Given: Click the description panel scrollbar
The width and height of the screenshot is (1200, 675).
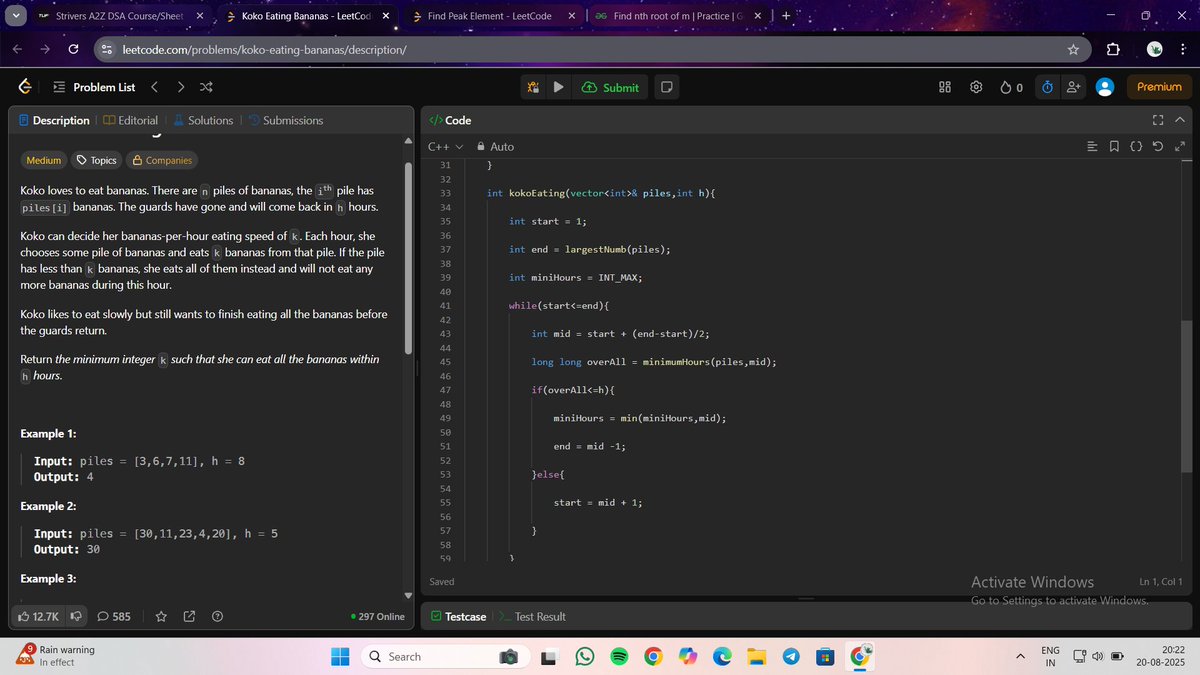Looking at the screenshot, I should point(407,257).
